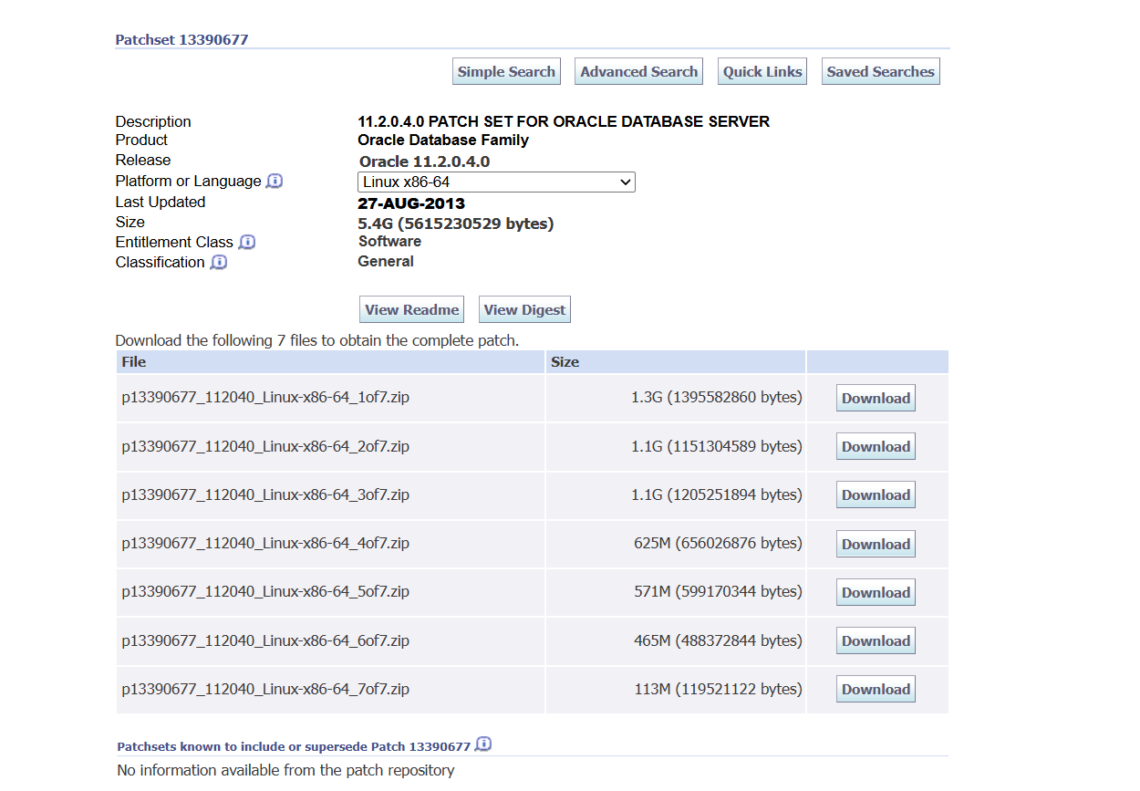Click No information available from patch repository

286,771
